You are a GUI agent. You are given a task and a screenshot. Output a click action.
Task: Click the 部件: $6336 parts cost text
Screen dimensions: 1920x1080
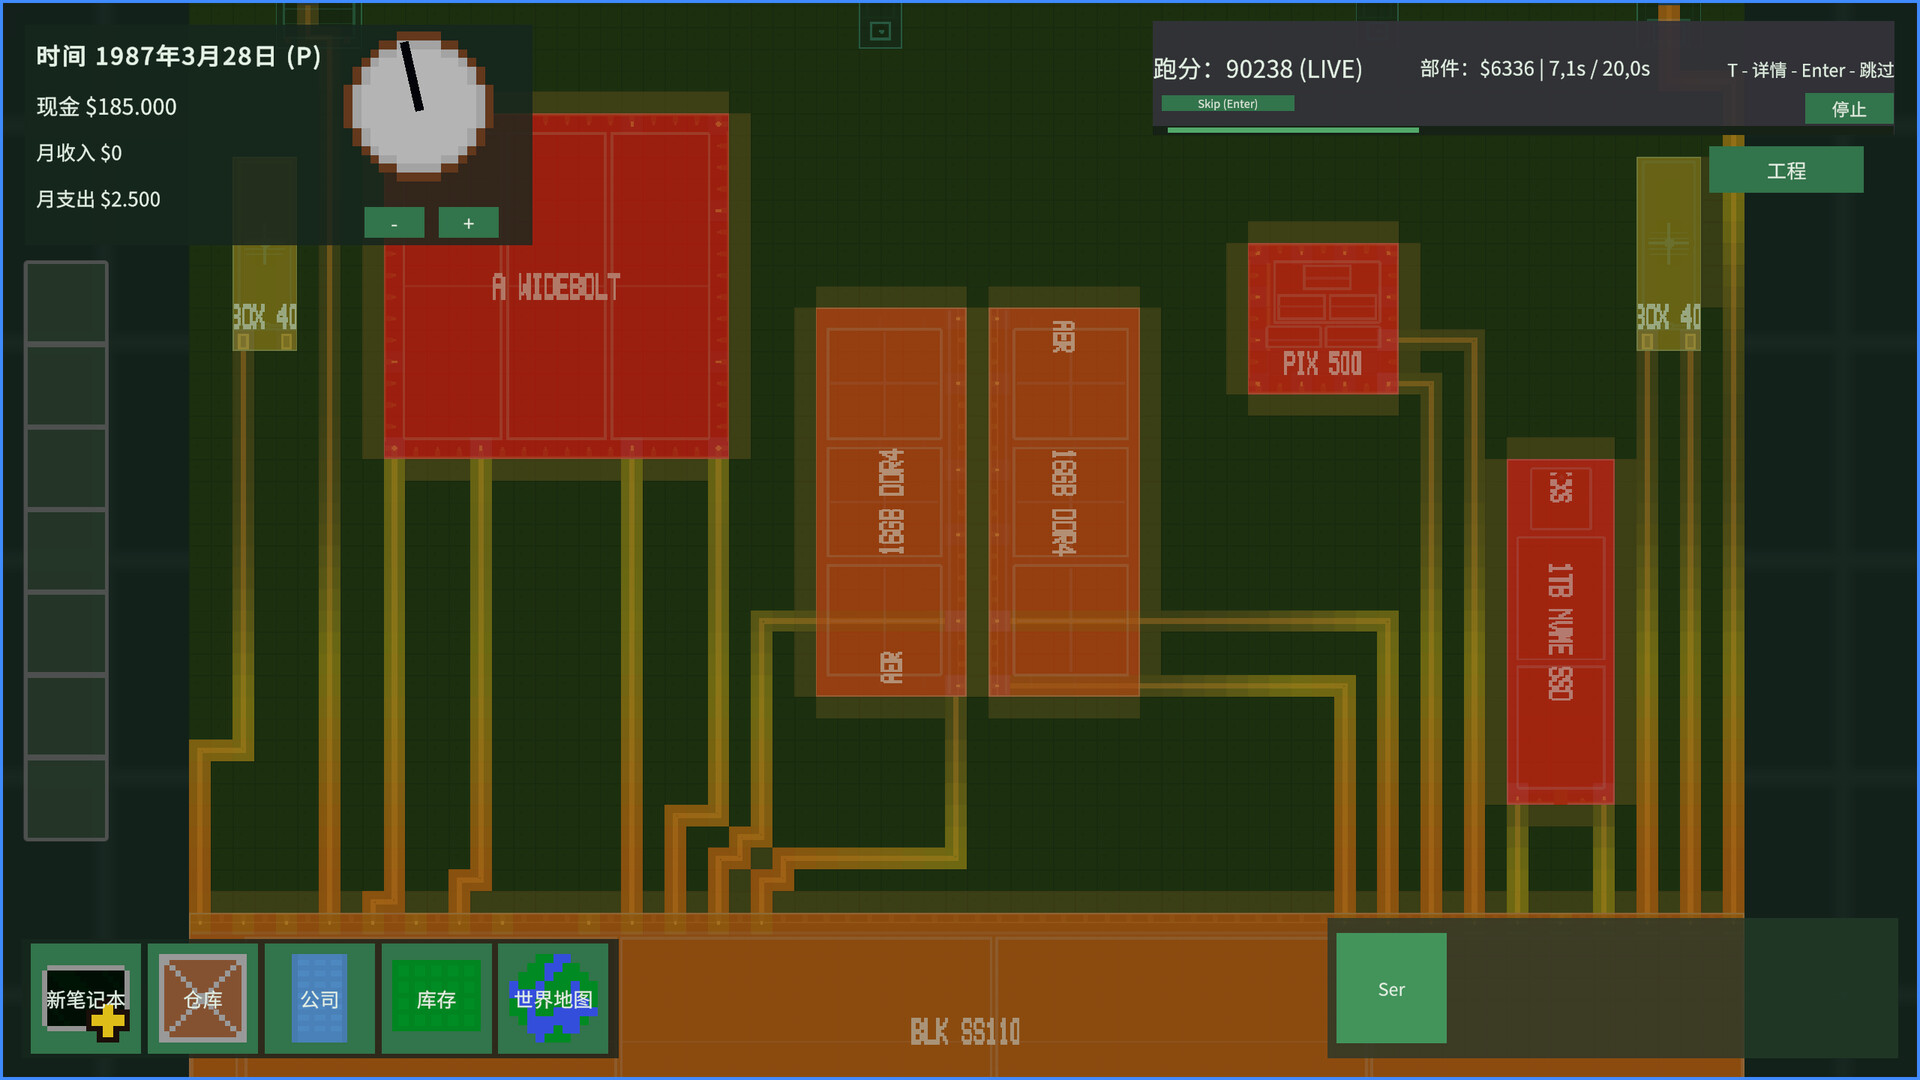1535,69
